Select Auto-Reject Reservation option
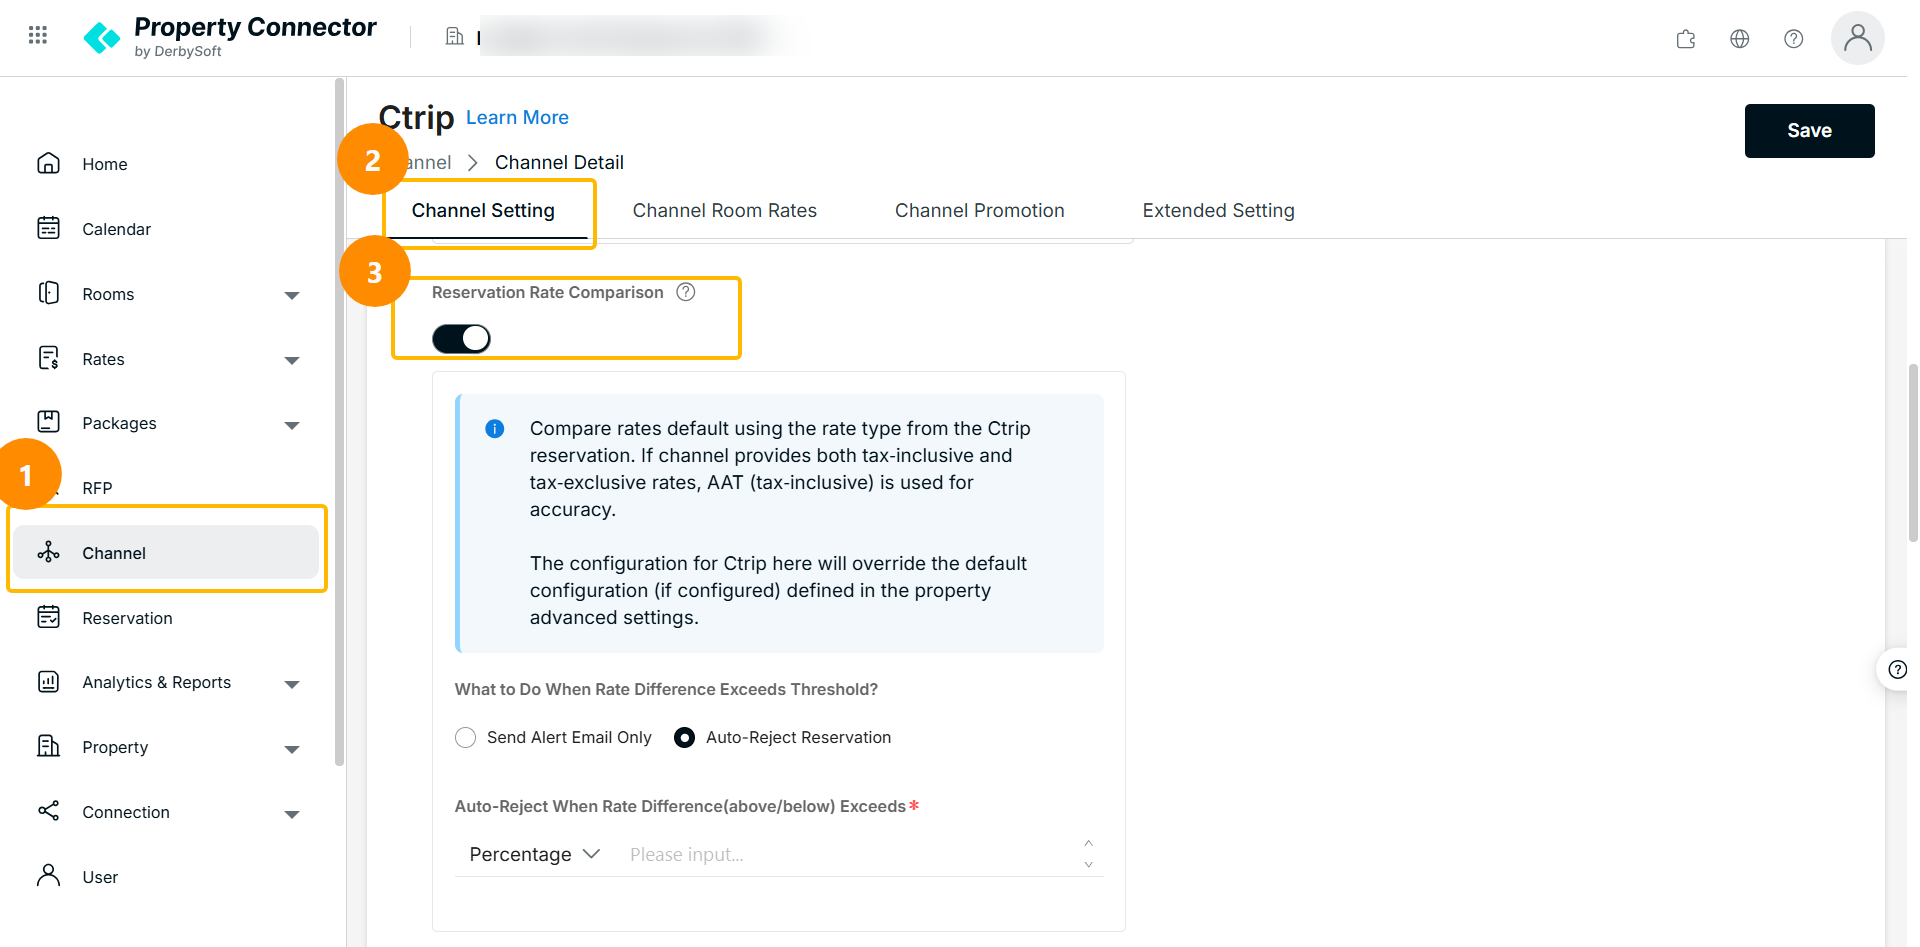This screenshot has height=947, width=1920. (x=782, y=738)
